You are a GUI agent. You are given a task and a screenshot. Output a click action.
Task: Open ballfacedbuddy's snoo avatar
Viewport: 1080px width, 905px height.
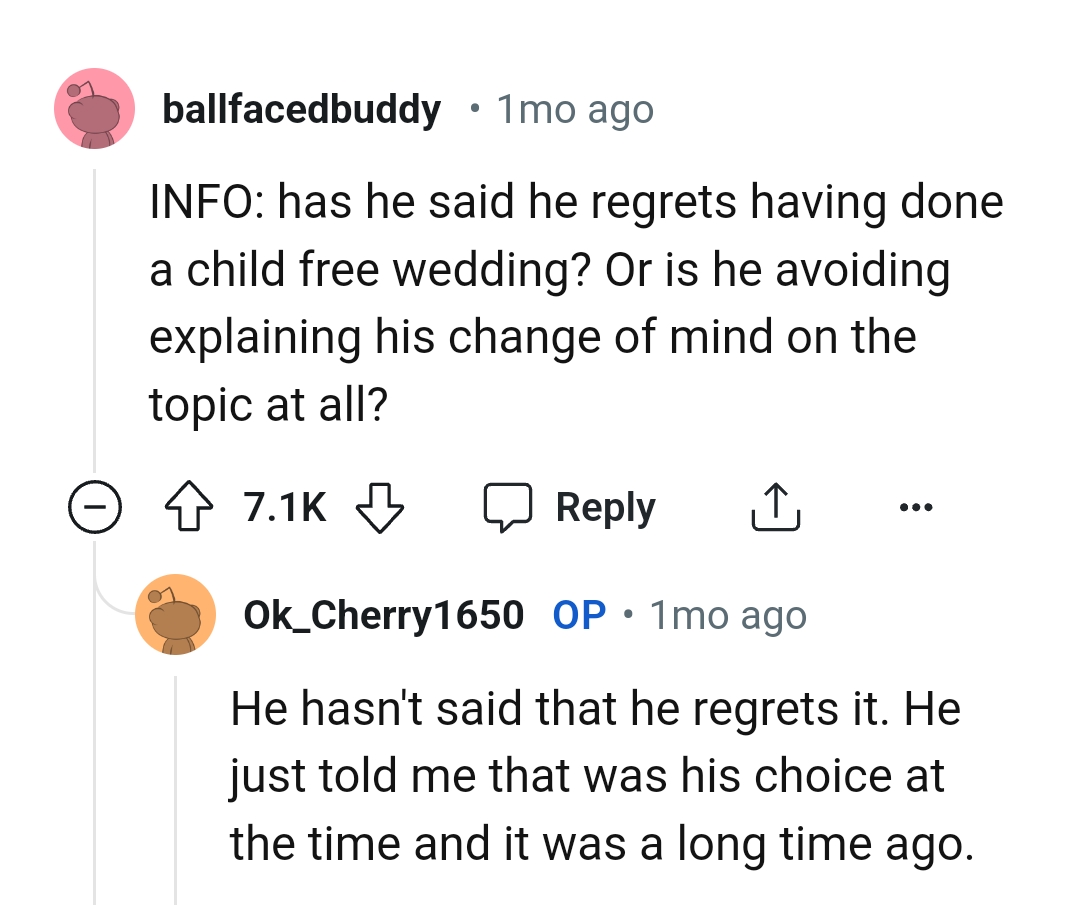[94, 109]
